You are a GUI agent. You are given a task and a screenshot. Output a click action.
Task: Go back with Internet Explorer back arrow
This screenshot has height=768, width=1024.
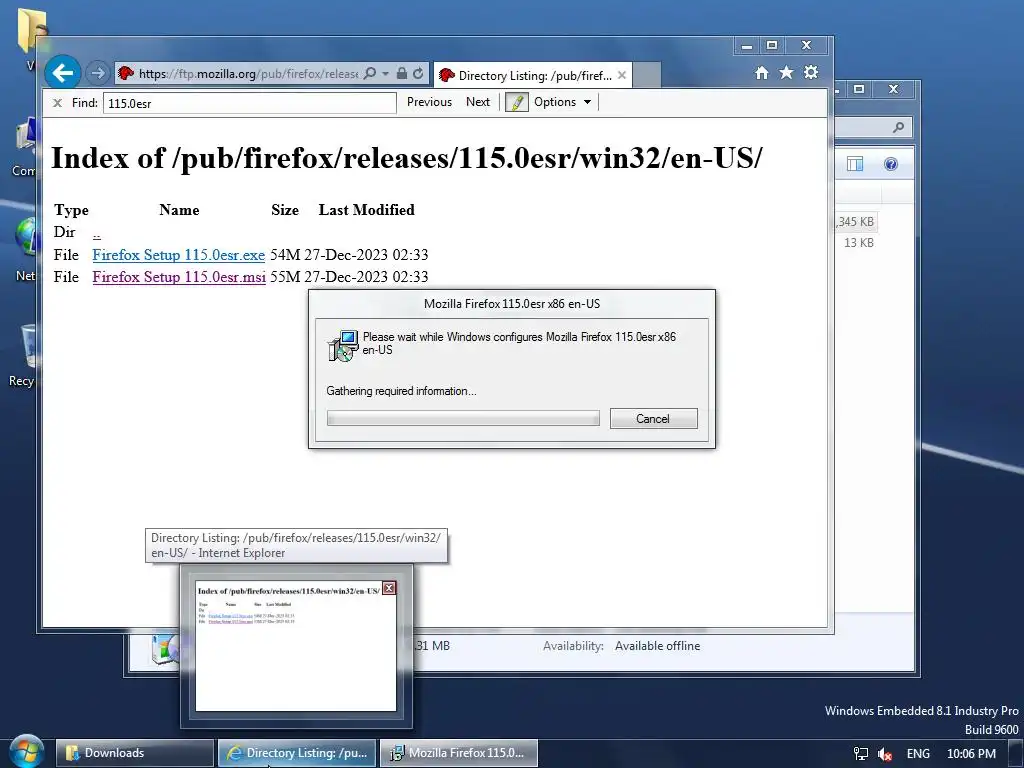63,73
